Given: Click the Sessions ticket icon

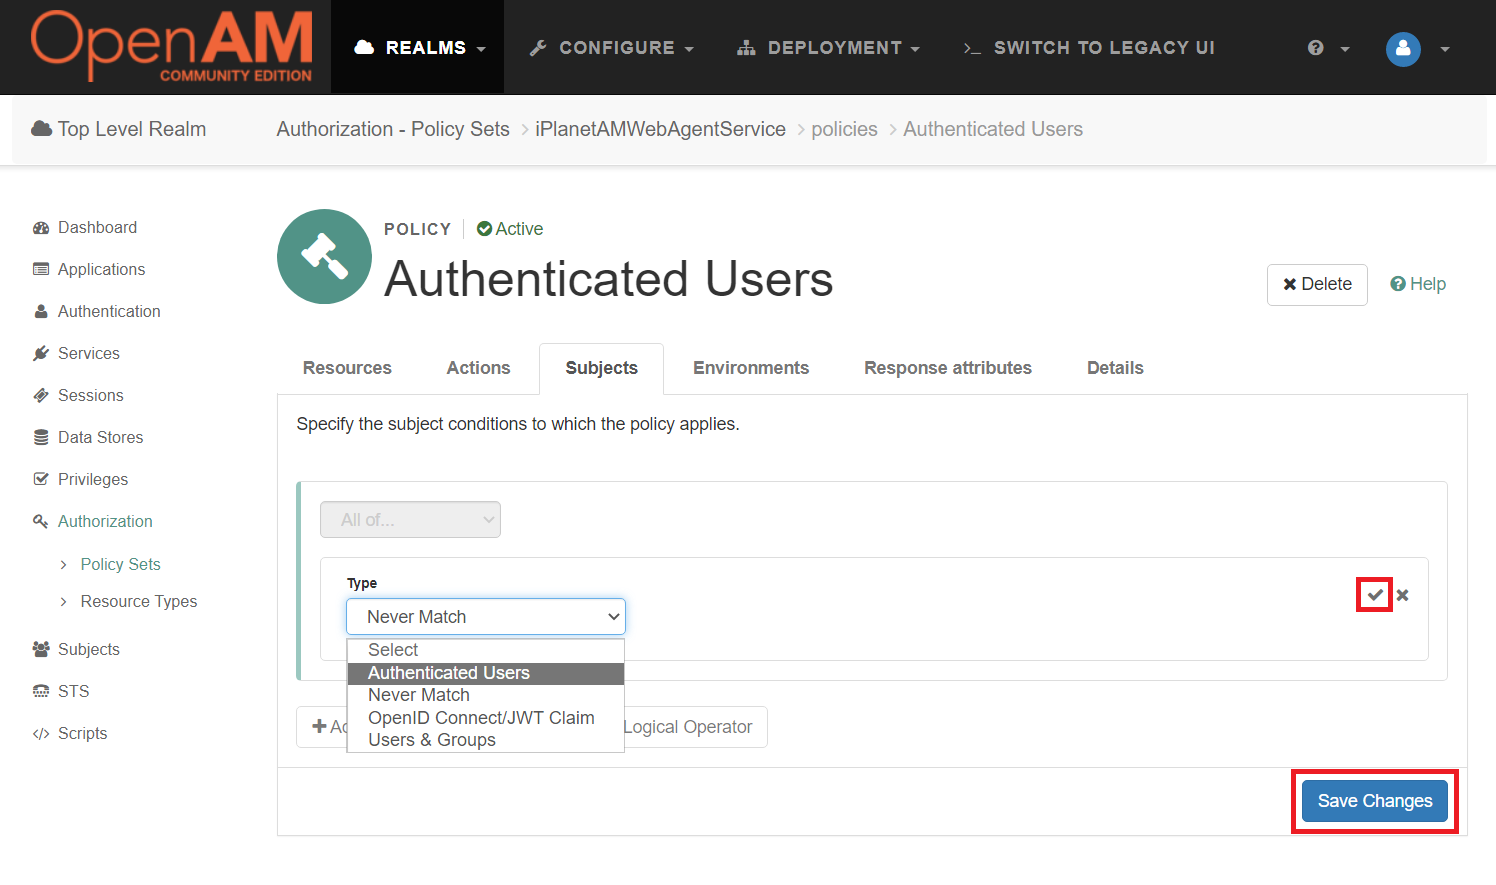Looking at the screenshot, I should (41, 396).
